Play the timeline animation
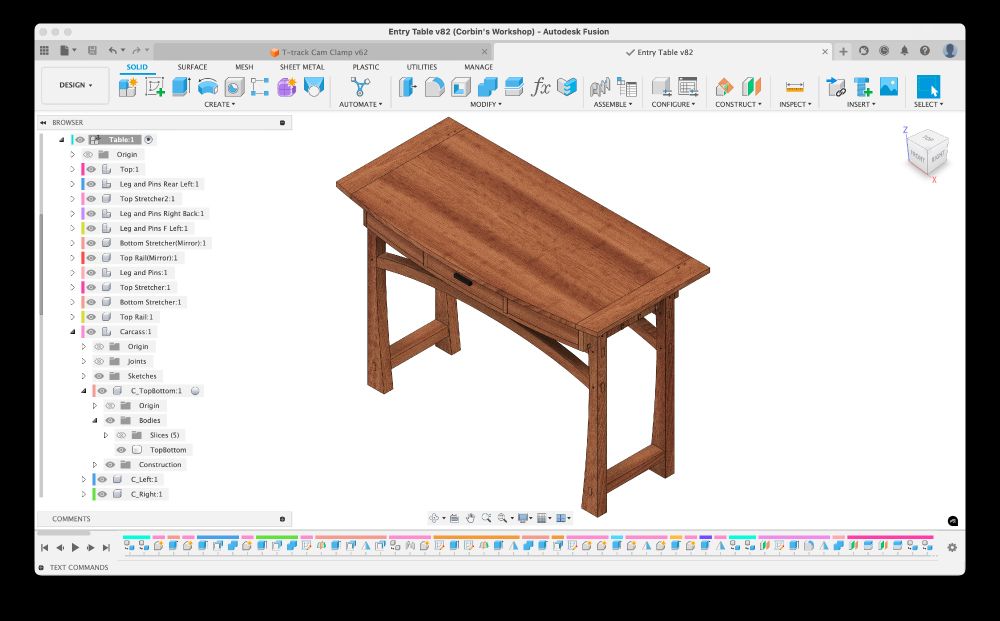 tap(75, 547)
